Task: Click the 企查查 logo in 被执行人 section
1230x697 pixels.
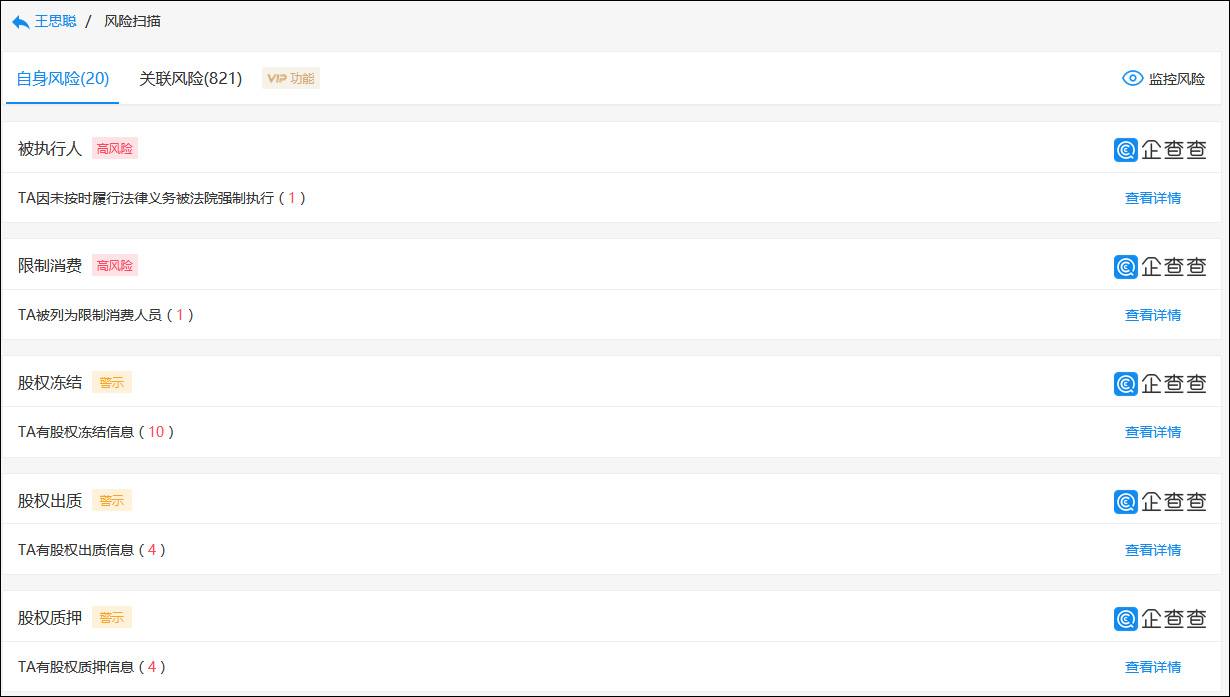Action: [x=1160, y=149]
